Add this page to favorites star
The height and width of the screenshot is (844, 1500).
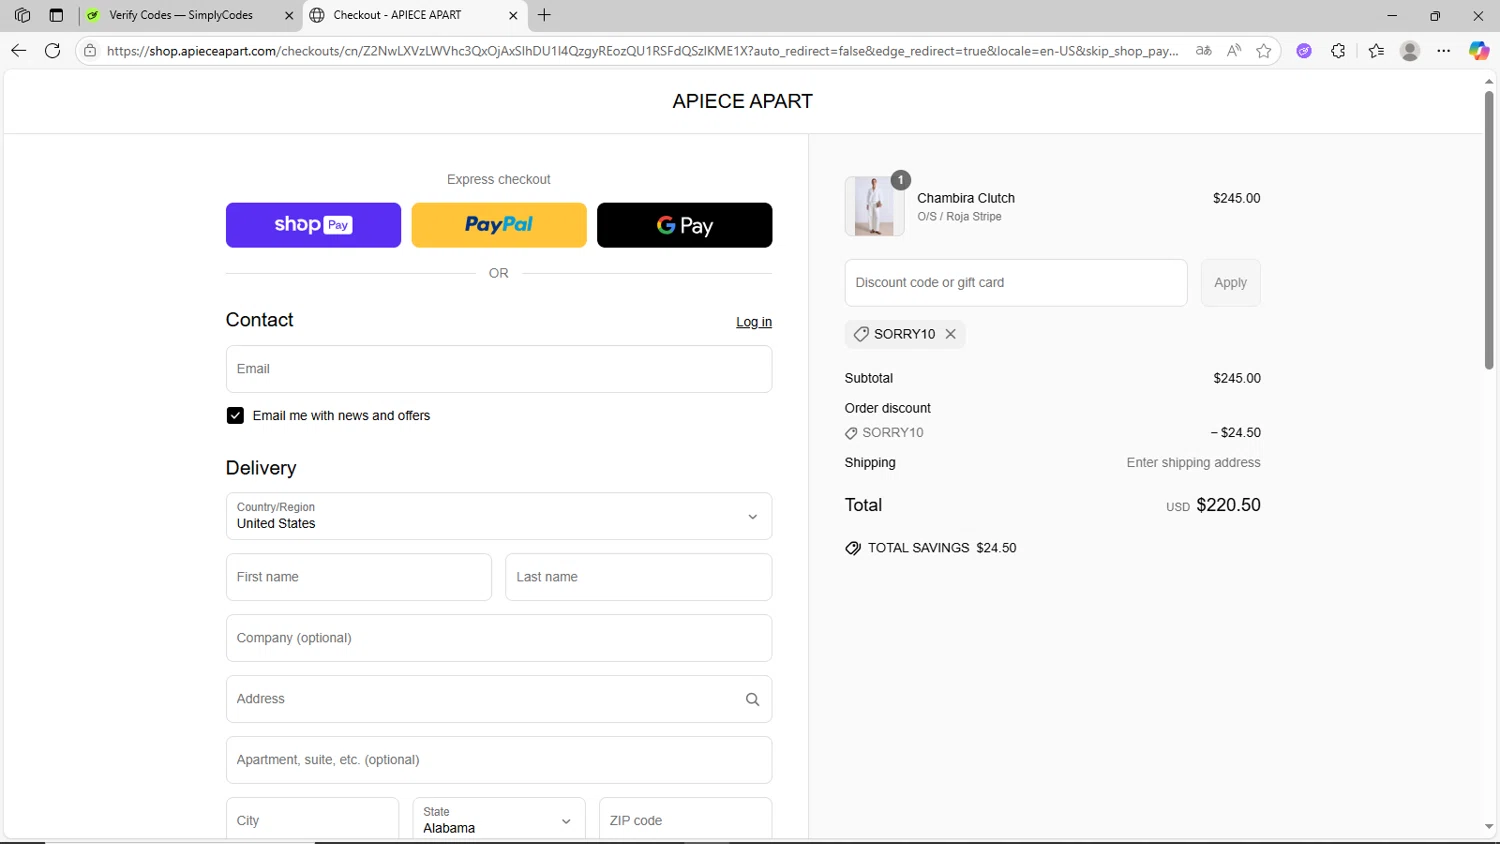pos(1264,51)
